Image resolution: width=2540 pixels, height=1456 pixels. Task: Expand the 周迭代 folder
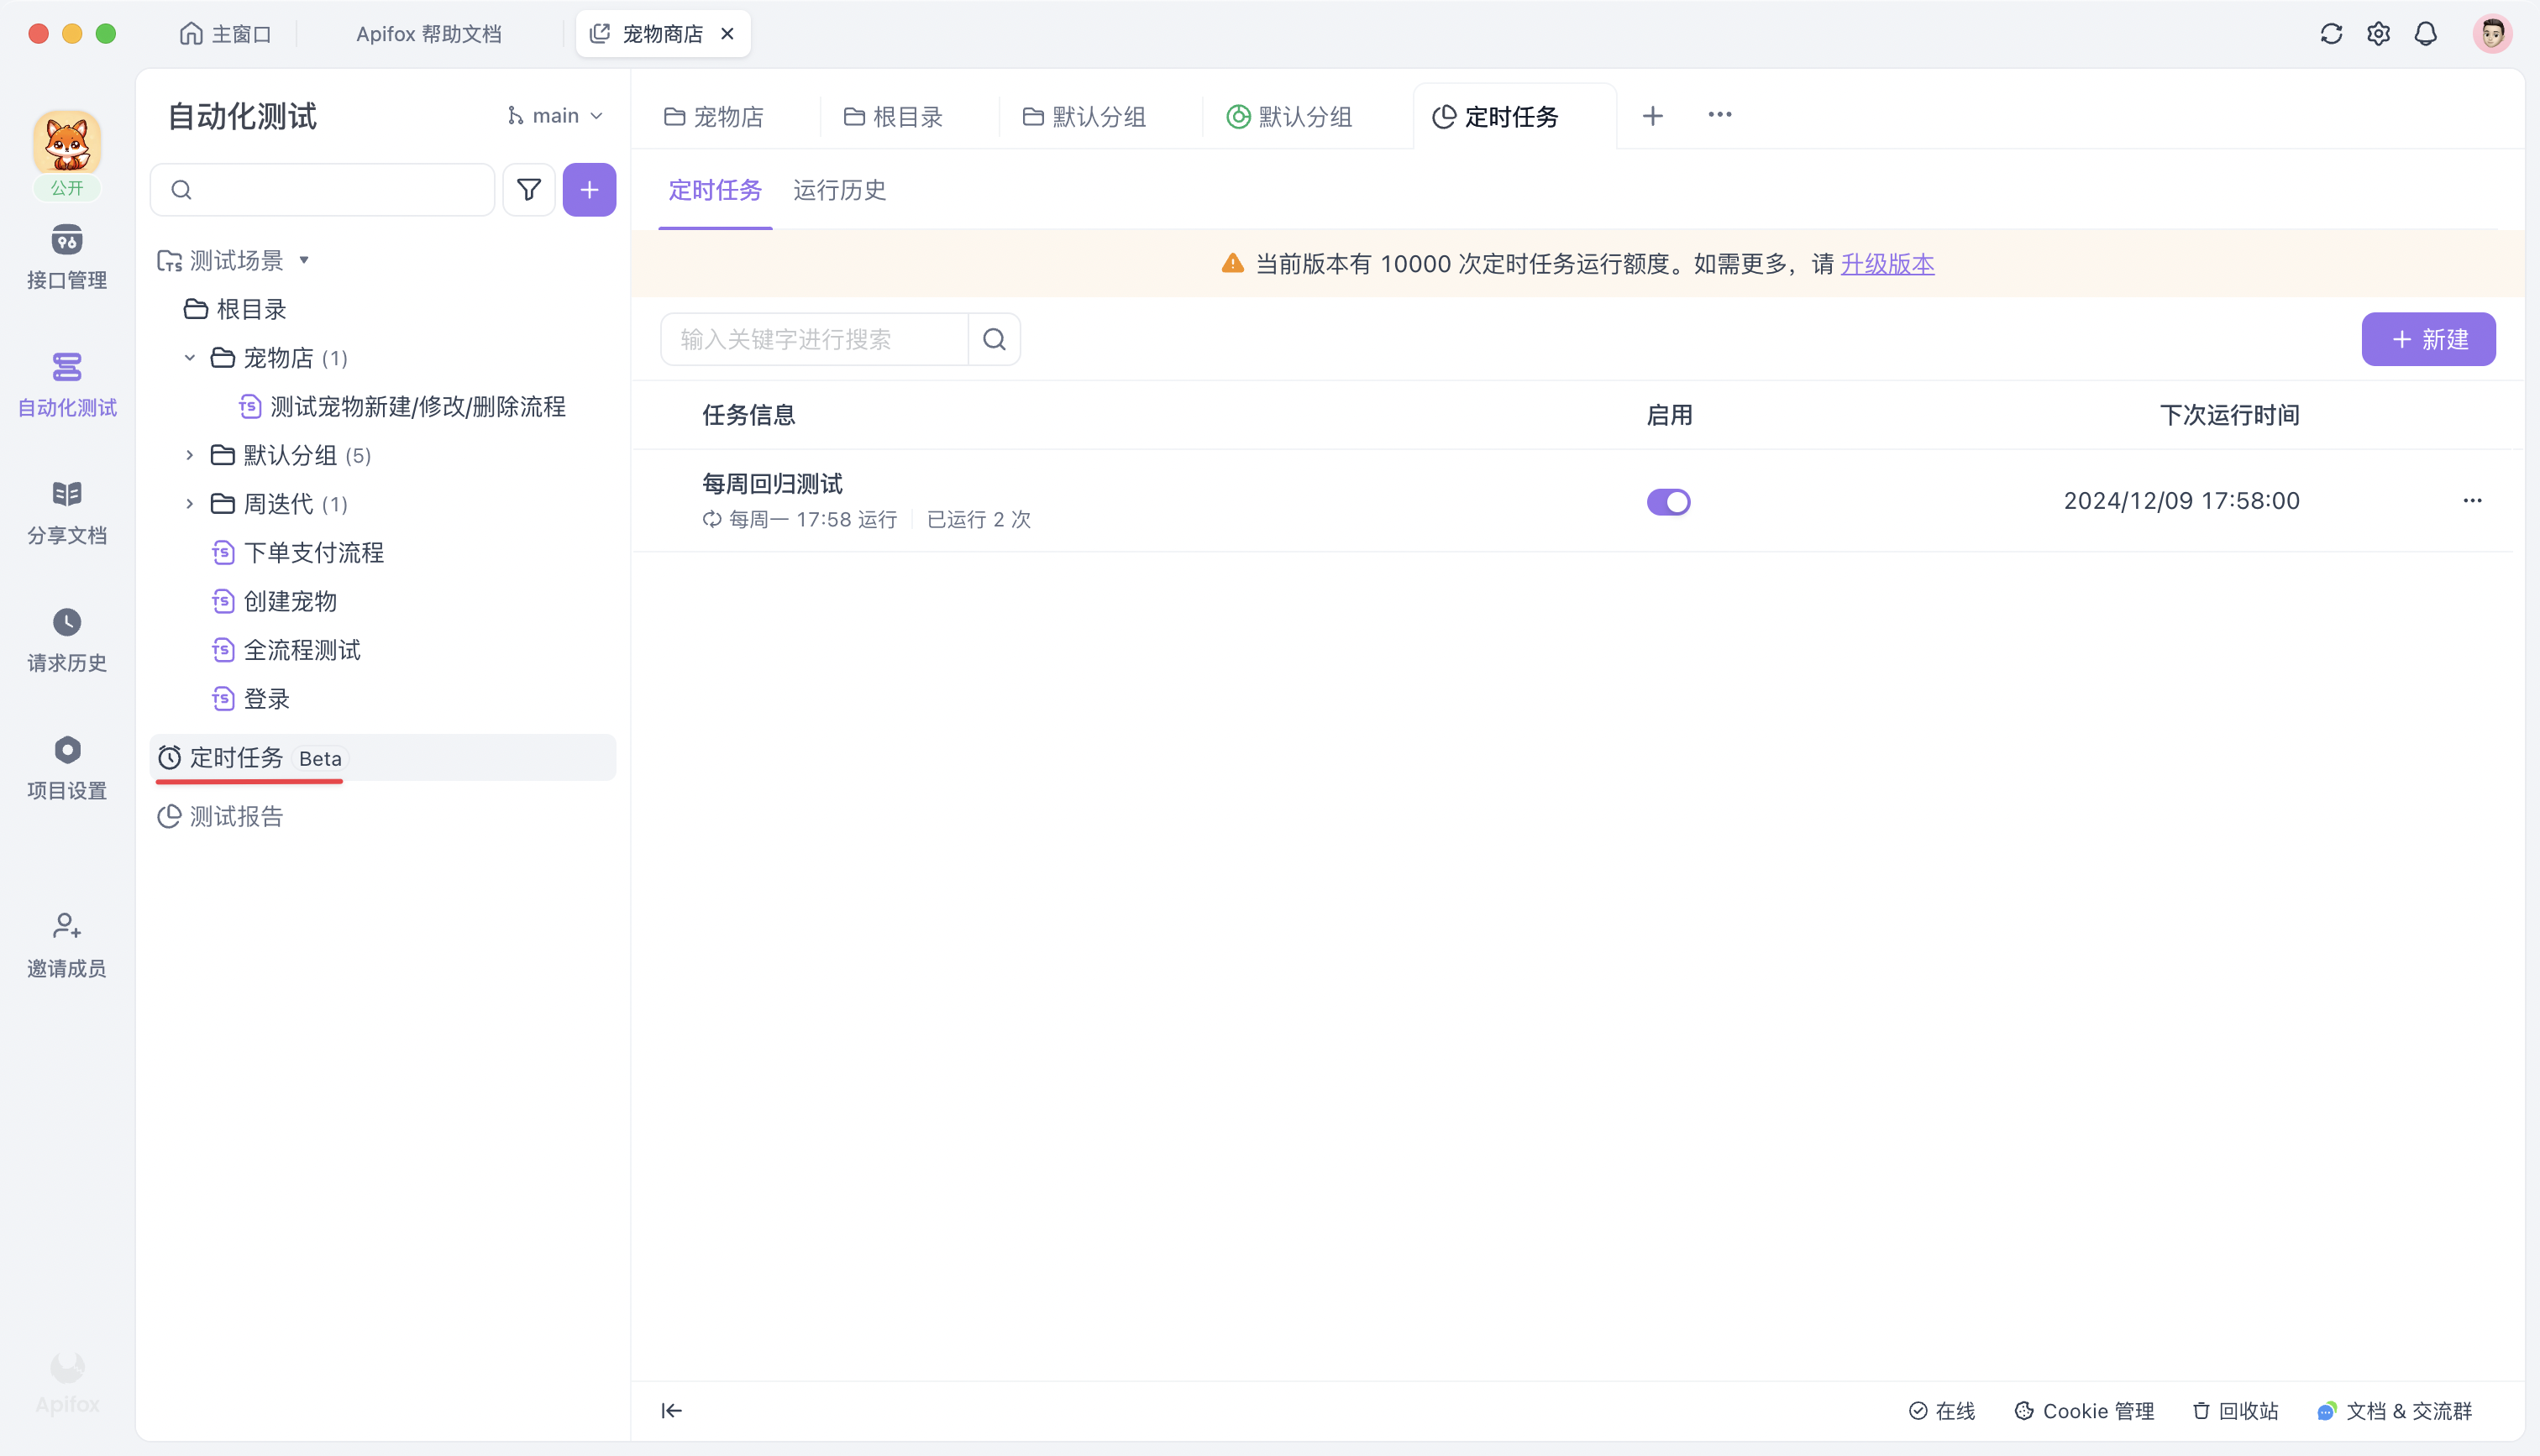189,504
